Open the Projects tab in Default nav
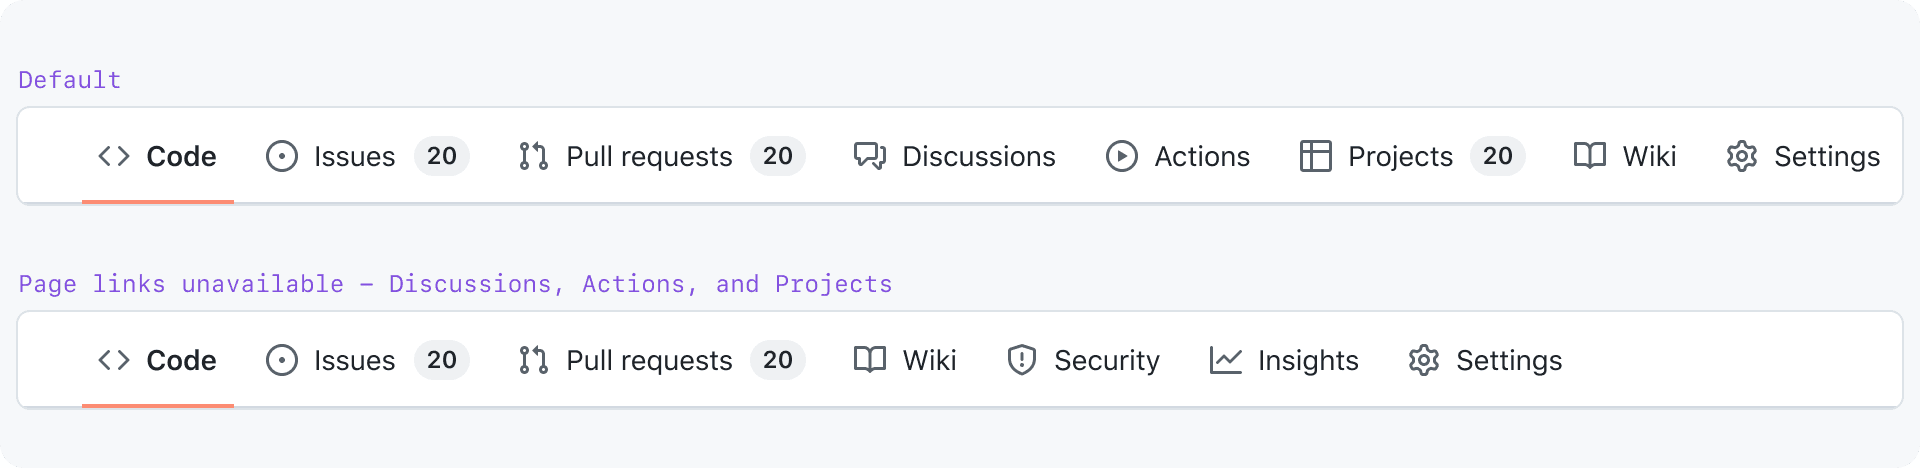Viewport: 1920px width, 468px height. [1413, 156]
